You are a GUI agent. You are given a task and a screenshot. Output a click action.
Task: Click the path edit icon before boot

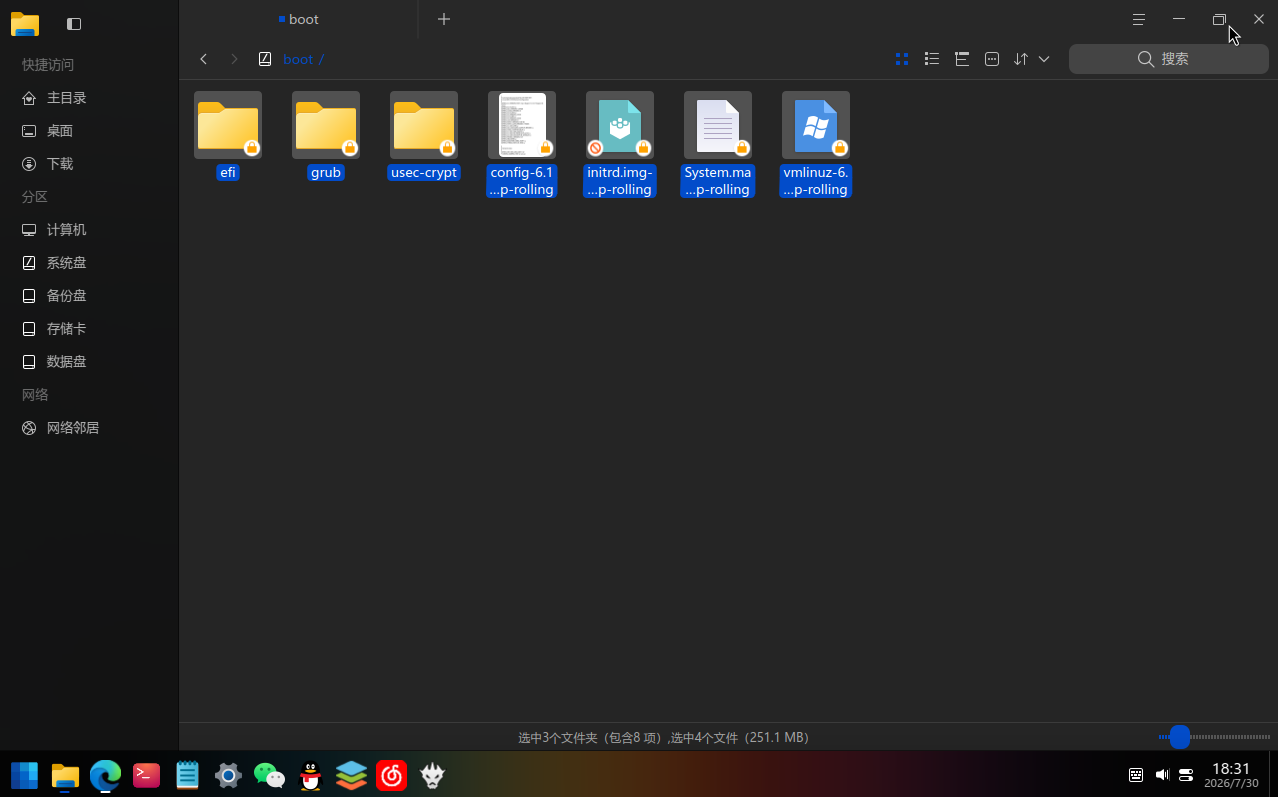(265, 59)
